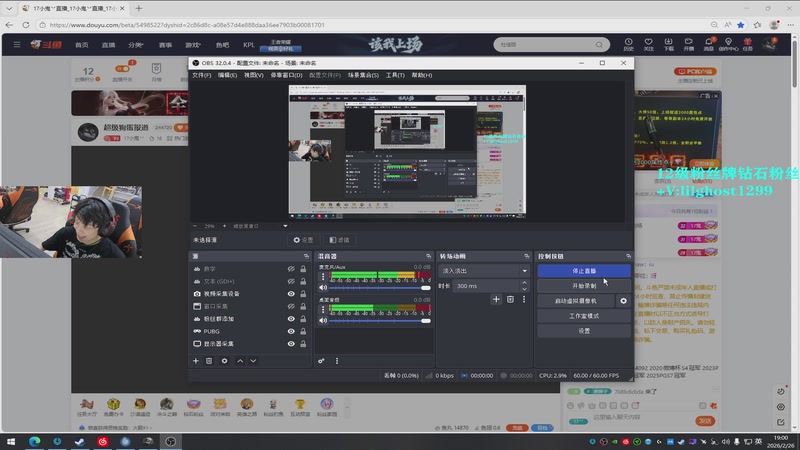This screenshot has height=450, width=800.
Task: Open Douyu 历史 history icon
Action: pyautogui.click(x=629, y=44)
